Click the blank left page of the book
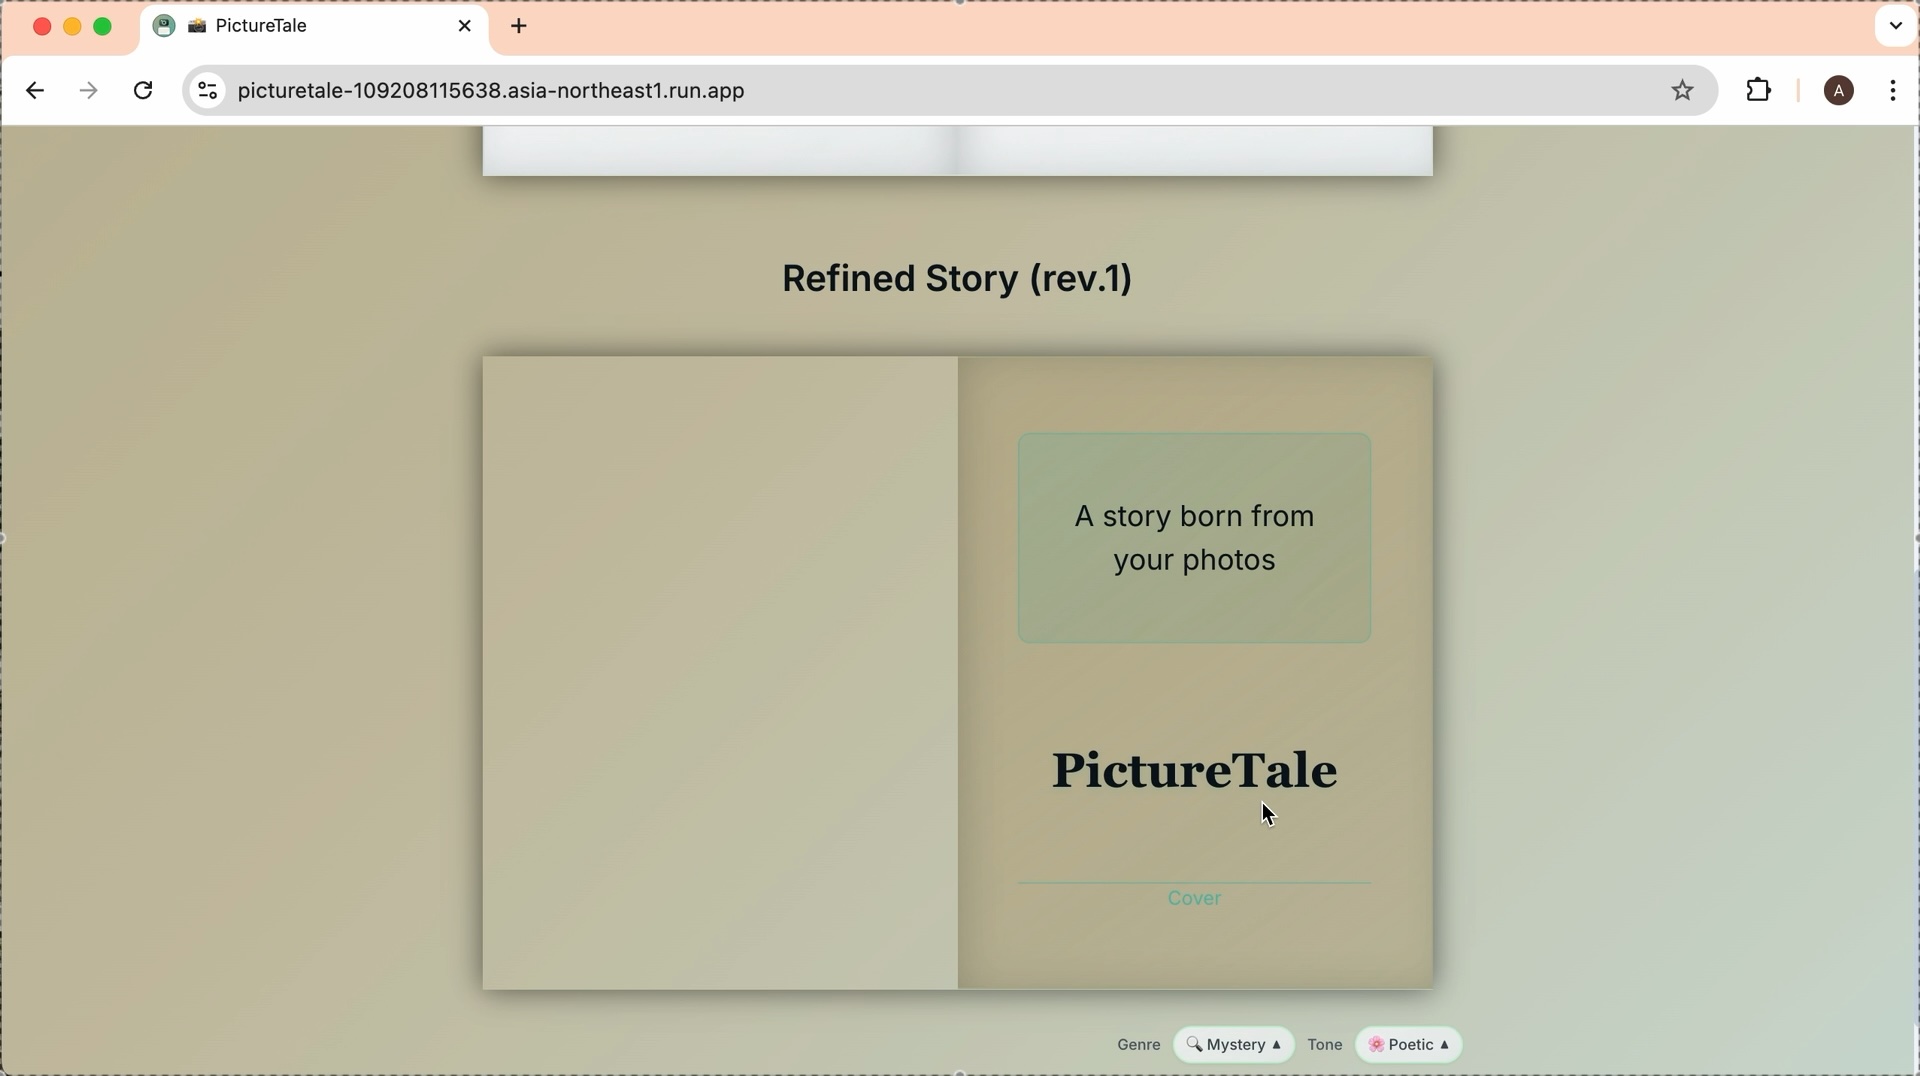Viewport: 1920px width, 1076px height. [x=720, y=673]
